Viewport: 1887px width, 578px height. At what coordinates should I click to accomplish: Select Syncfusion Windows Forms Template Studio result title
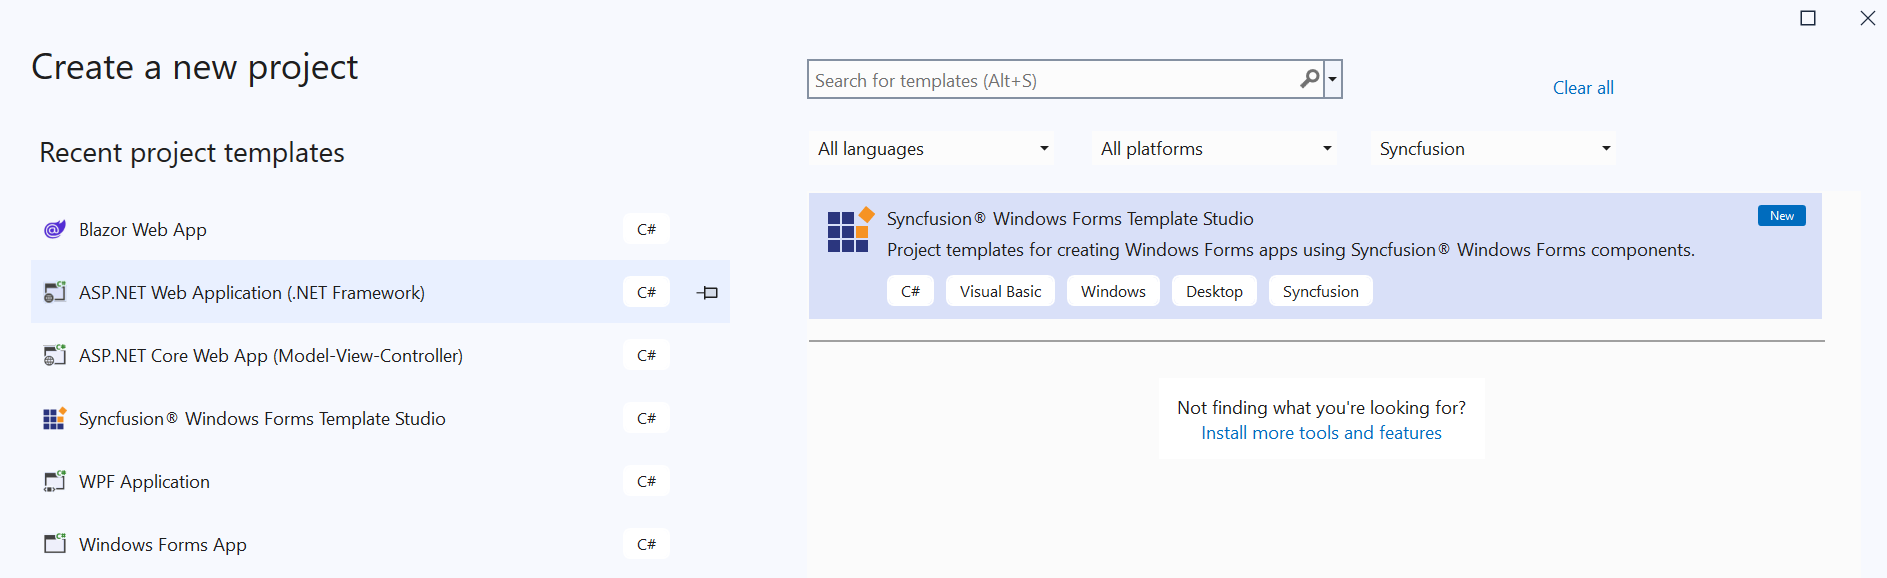click(1070, 219)
